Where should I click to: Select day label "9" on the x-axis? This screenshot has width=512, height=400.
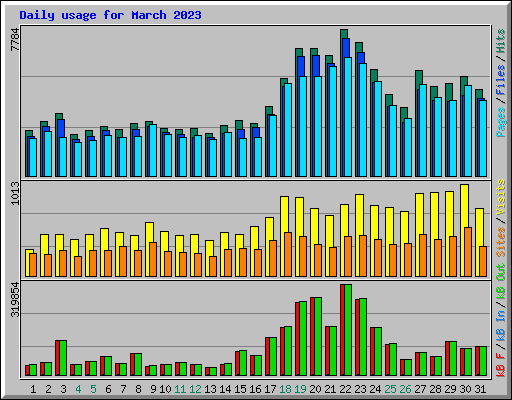[153, 389]
